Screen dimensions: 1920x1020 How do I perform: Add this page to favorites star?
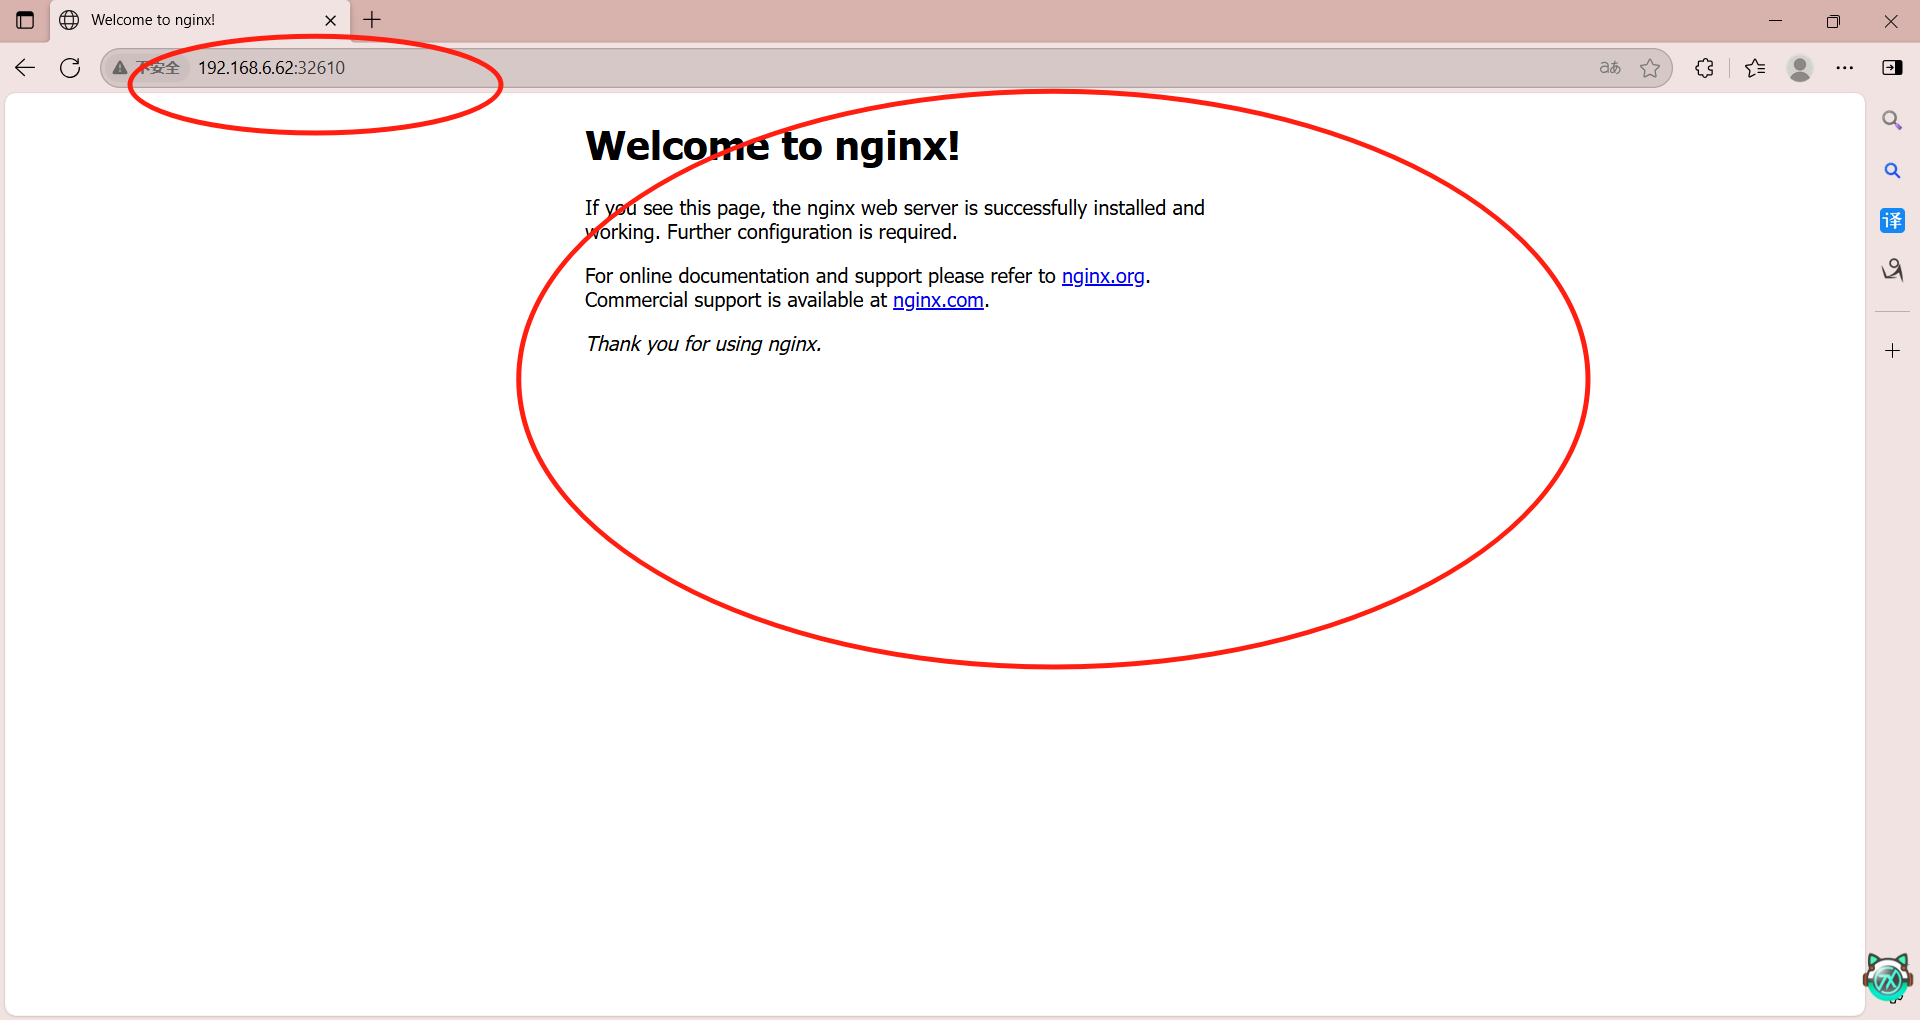(x=1650, y=68)
